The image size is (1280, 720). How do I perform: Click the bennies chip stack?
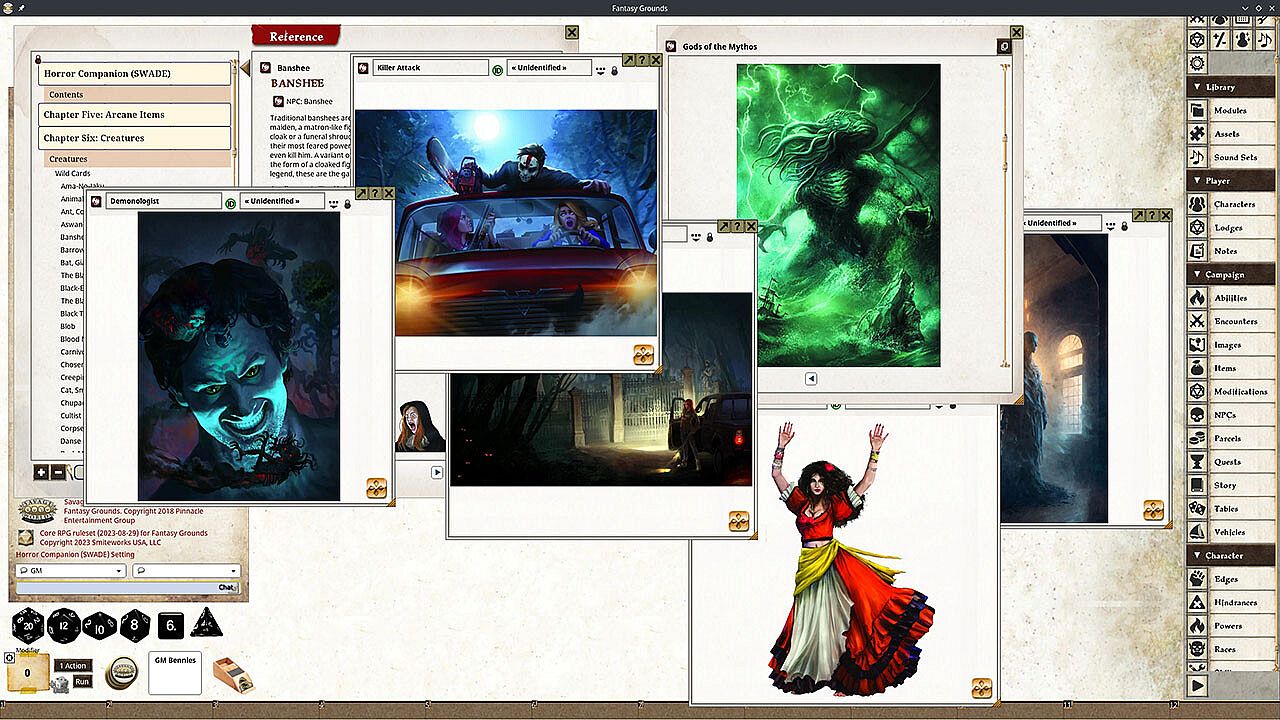[x=122, y=673]
